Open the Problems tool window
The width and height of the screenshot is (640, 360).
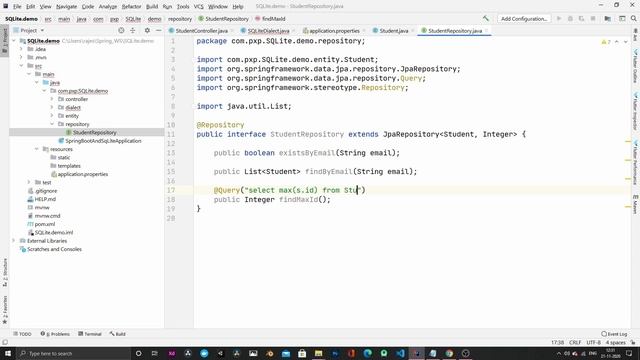coord(55,334)
